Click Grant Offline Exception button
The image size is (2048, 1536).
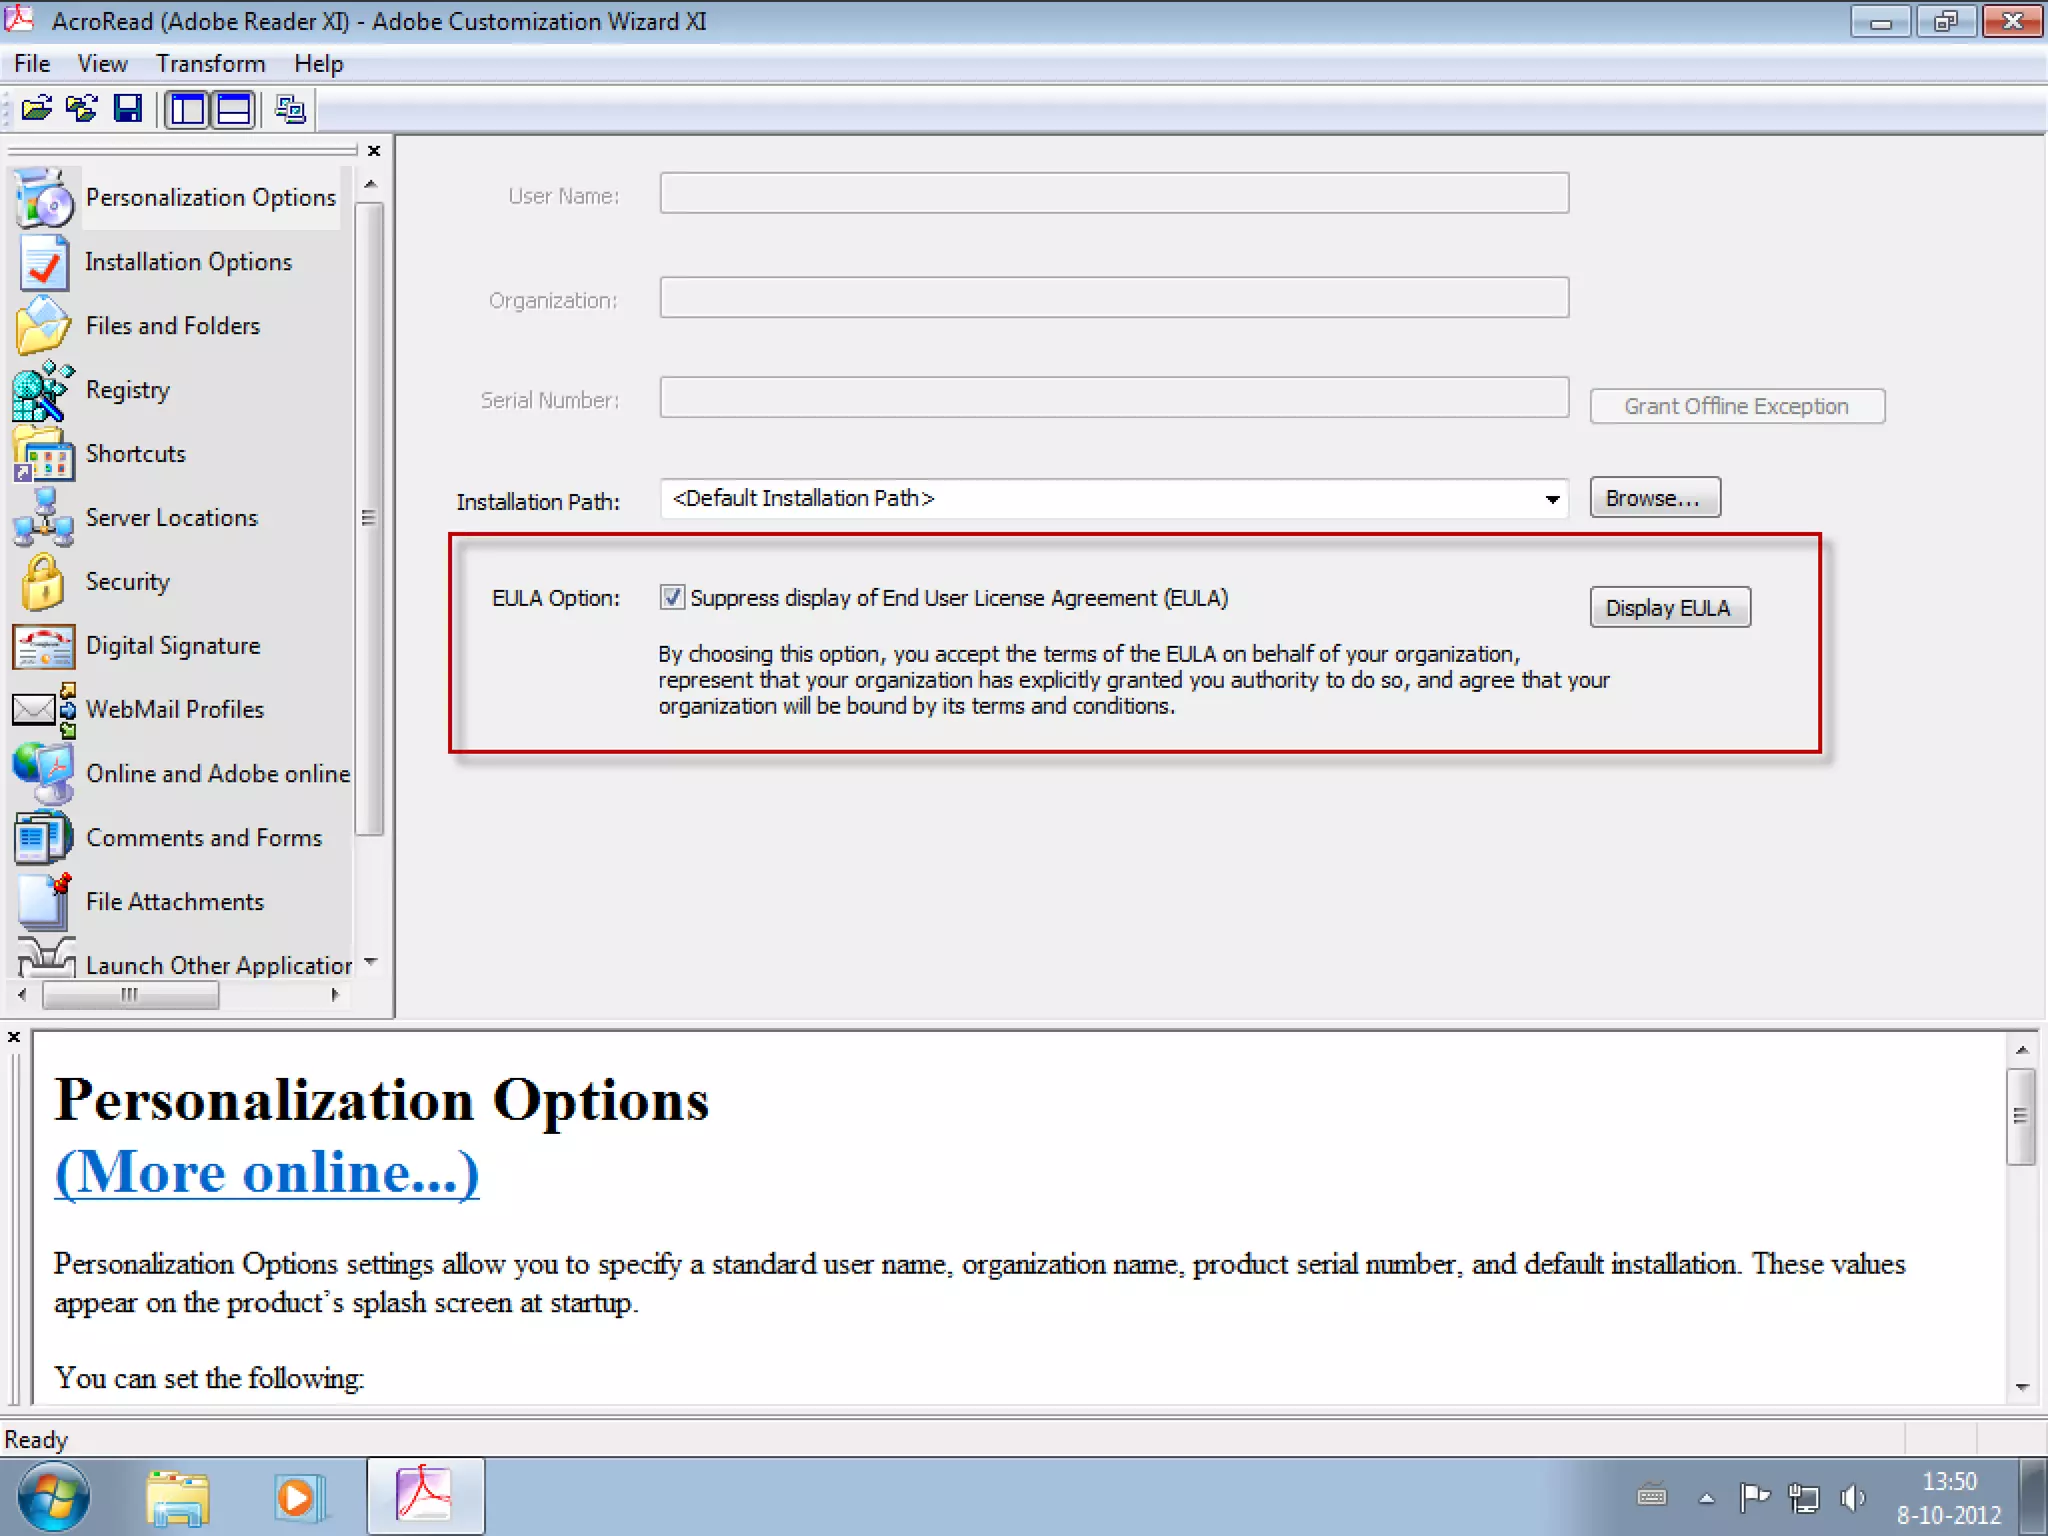coord(1737,406)
